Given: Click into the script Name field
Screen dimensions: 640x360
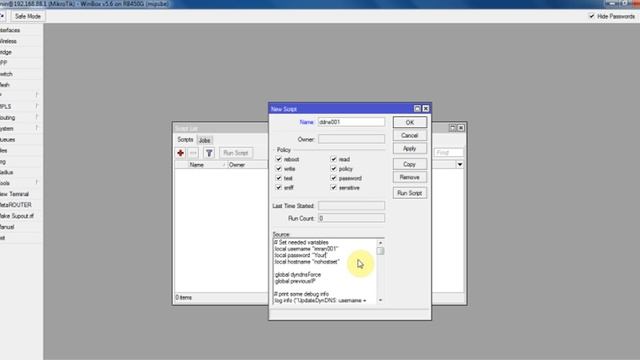Looking at the screenshot, I should (x=351, y=122).
